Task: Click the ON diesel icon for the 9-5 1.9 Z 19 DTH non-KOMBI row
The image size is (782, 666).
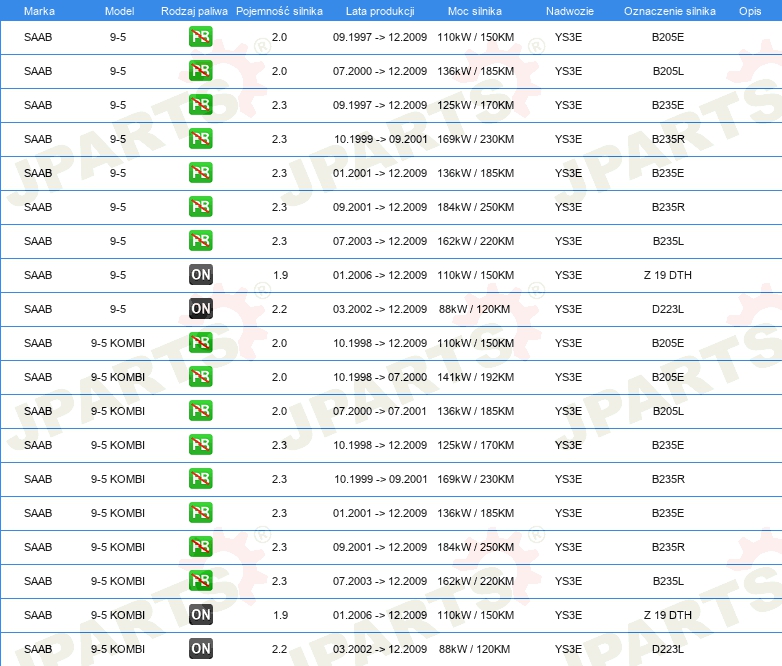Action: [200, 274]
